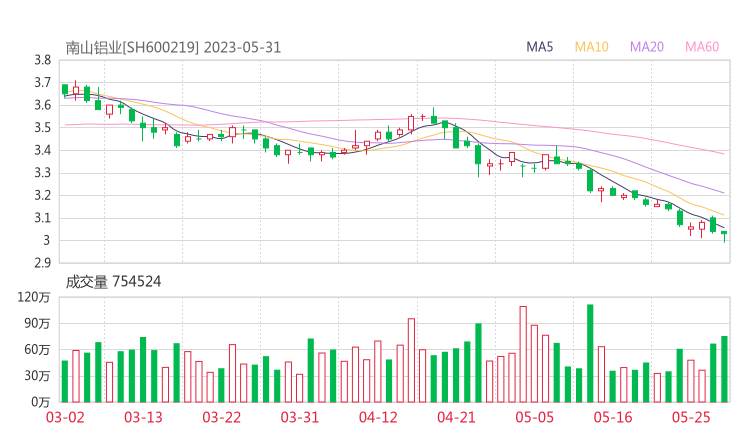The height and width of the screenshot is (440, 740).
Task: Click the MA20 legend label
Action: coord(647,47)
